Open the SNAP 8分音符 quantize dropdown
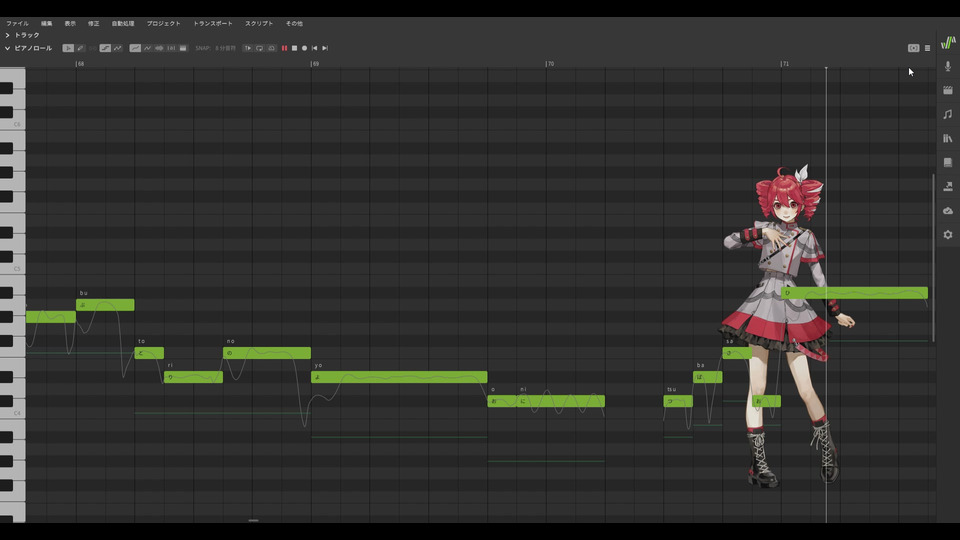 216,48
